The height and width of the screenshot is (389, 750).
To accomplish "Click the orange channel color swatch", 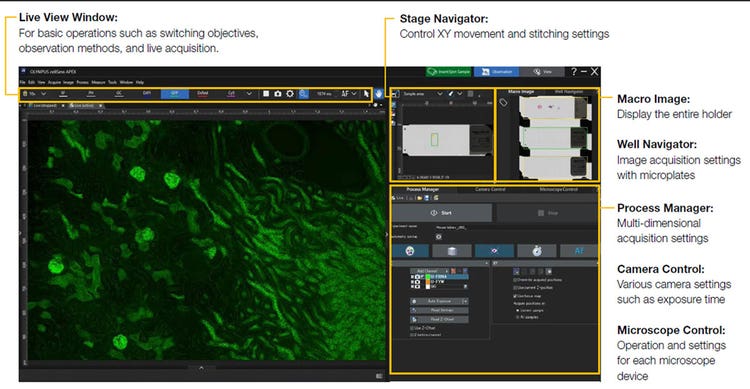I will click(428, 282).
